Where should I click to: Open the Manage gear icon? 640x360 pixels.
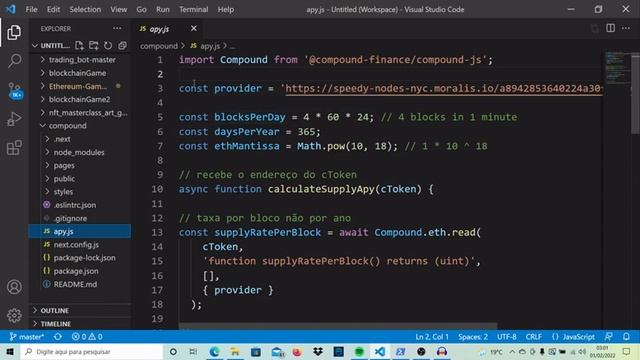click(14, 315)
